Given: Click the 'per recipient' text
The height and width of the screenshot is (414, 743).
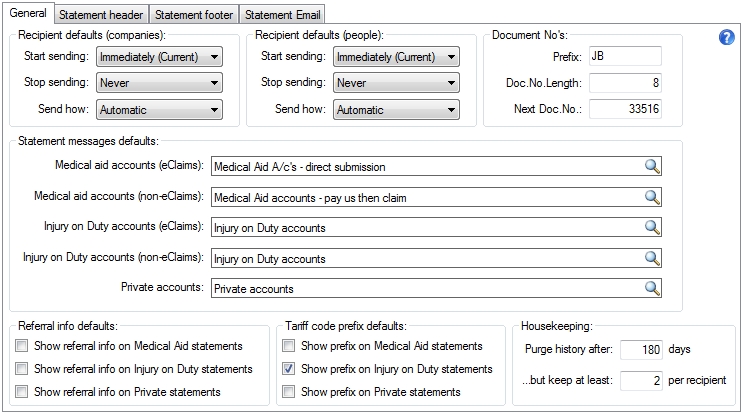Looking at the screenshot, I should [x=697, y=380].
